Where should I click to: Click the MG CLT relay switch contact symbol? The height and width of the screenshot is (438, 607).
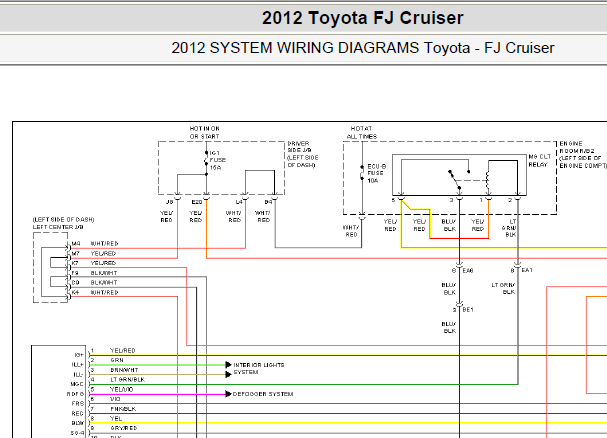459,179
